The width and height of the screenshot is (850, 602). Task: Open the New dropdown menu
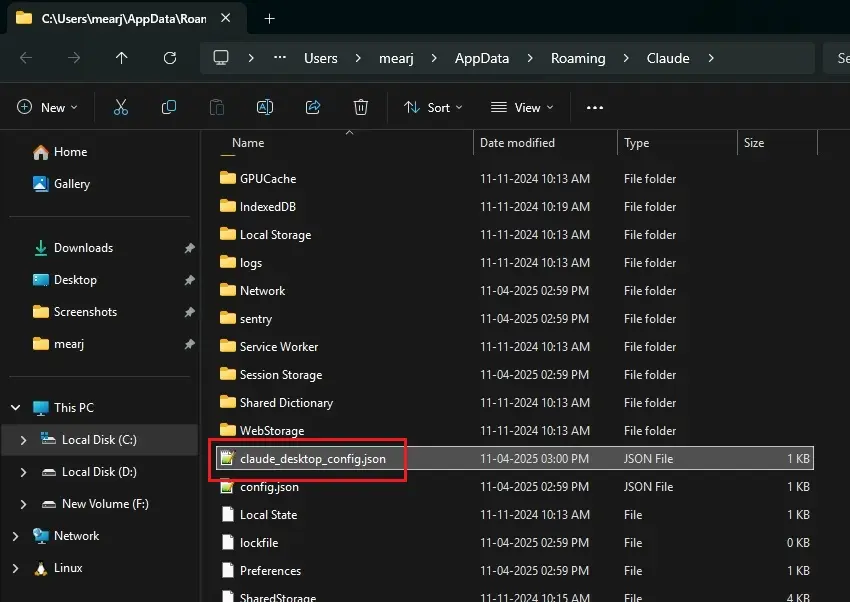coord(47,107)
